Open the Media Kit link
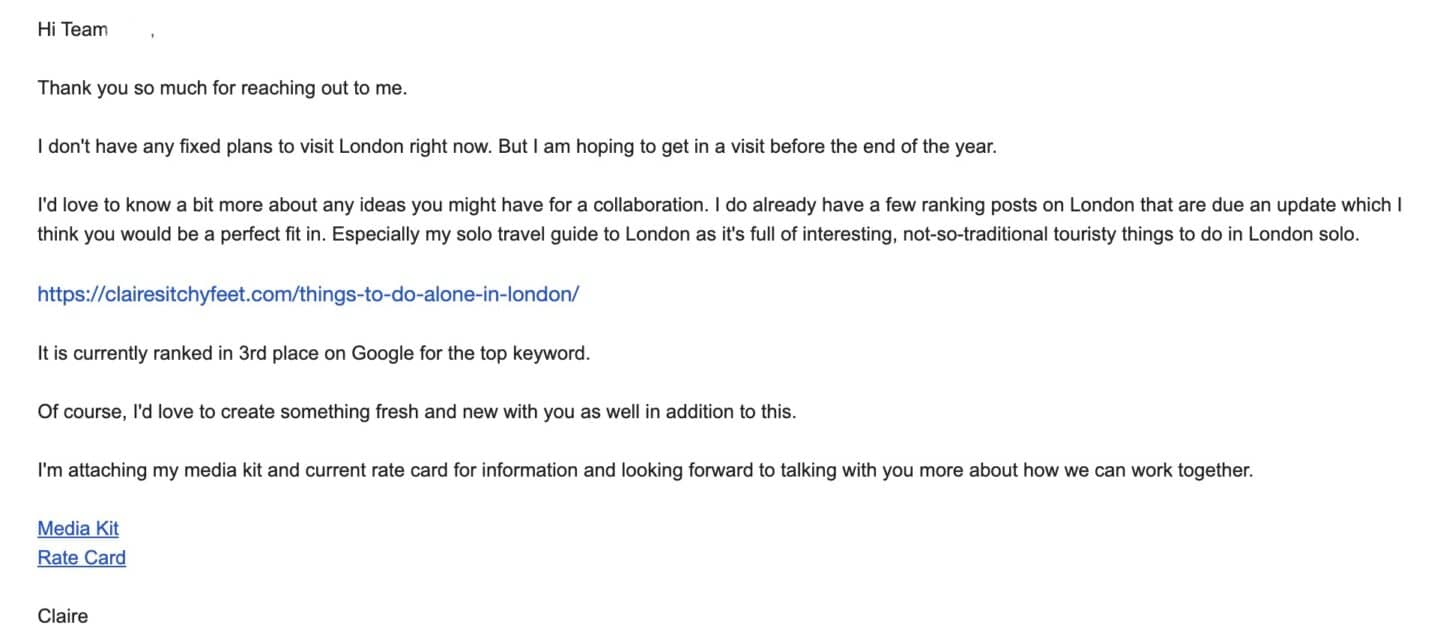 (x=78, y=528)
